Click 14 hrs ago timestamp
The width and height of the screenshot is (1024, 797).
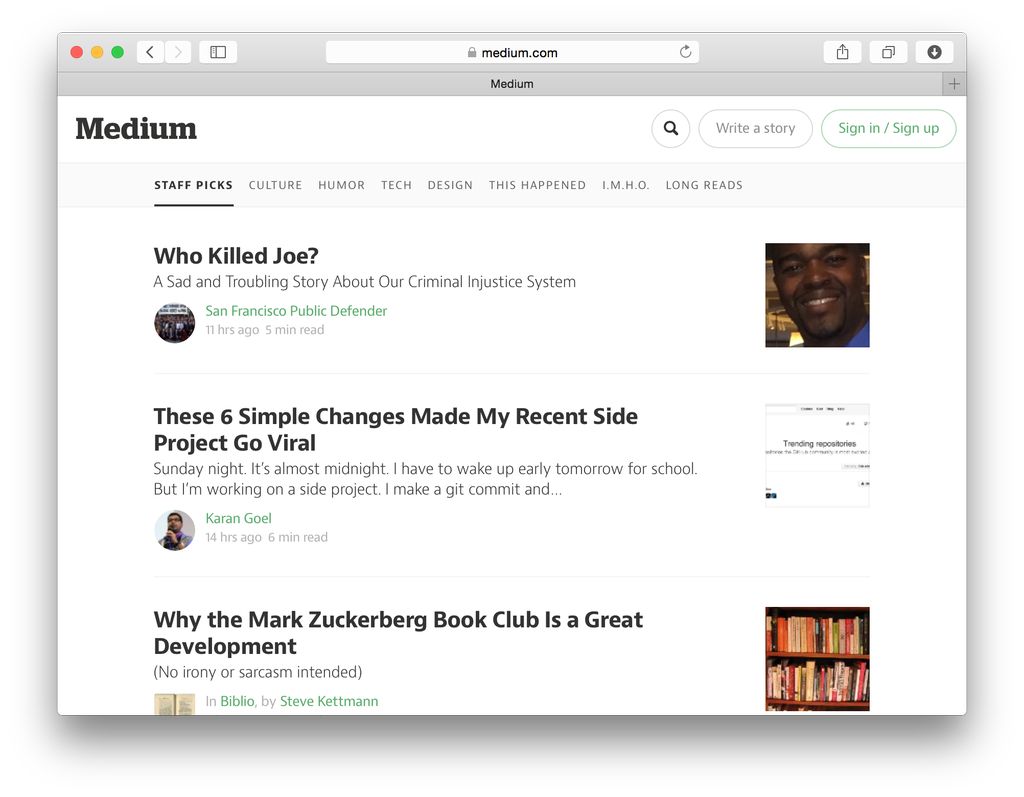(x=233, y=538)
